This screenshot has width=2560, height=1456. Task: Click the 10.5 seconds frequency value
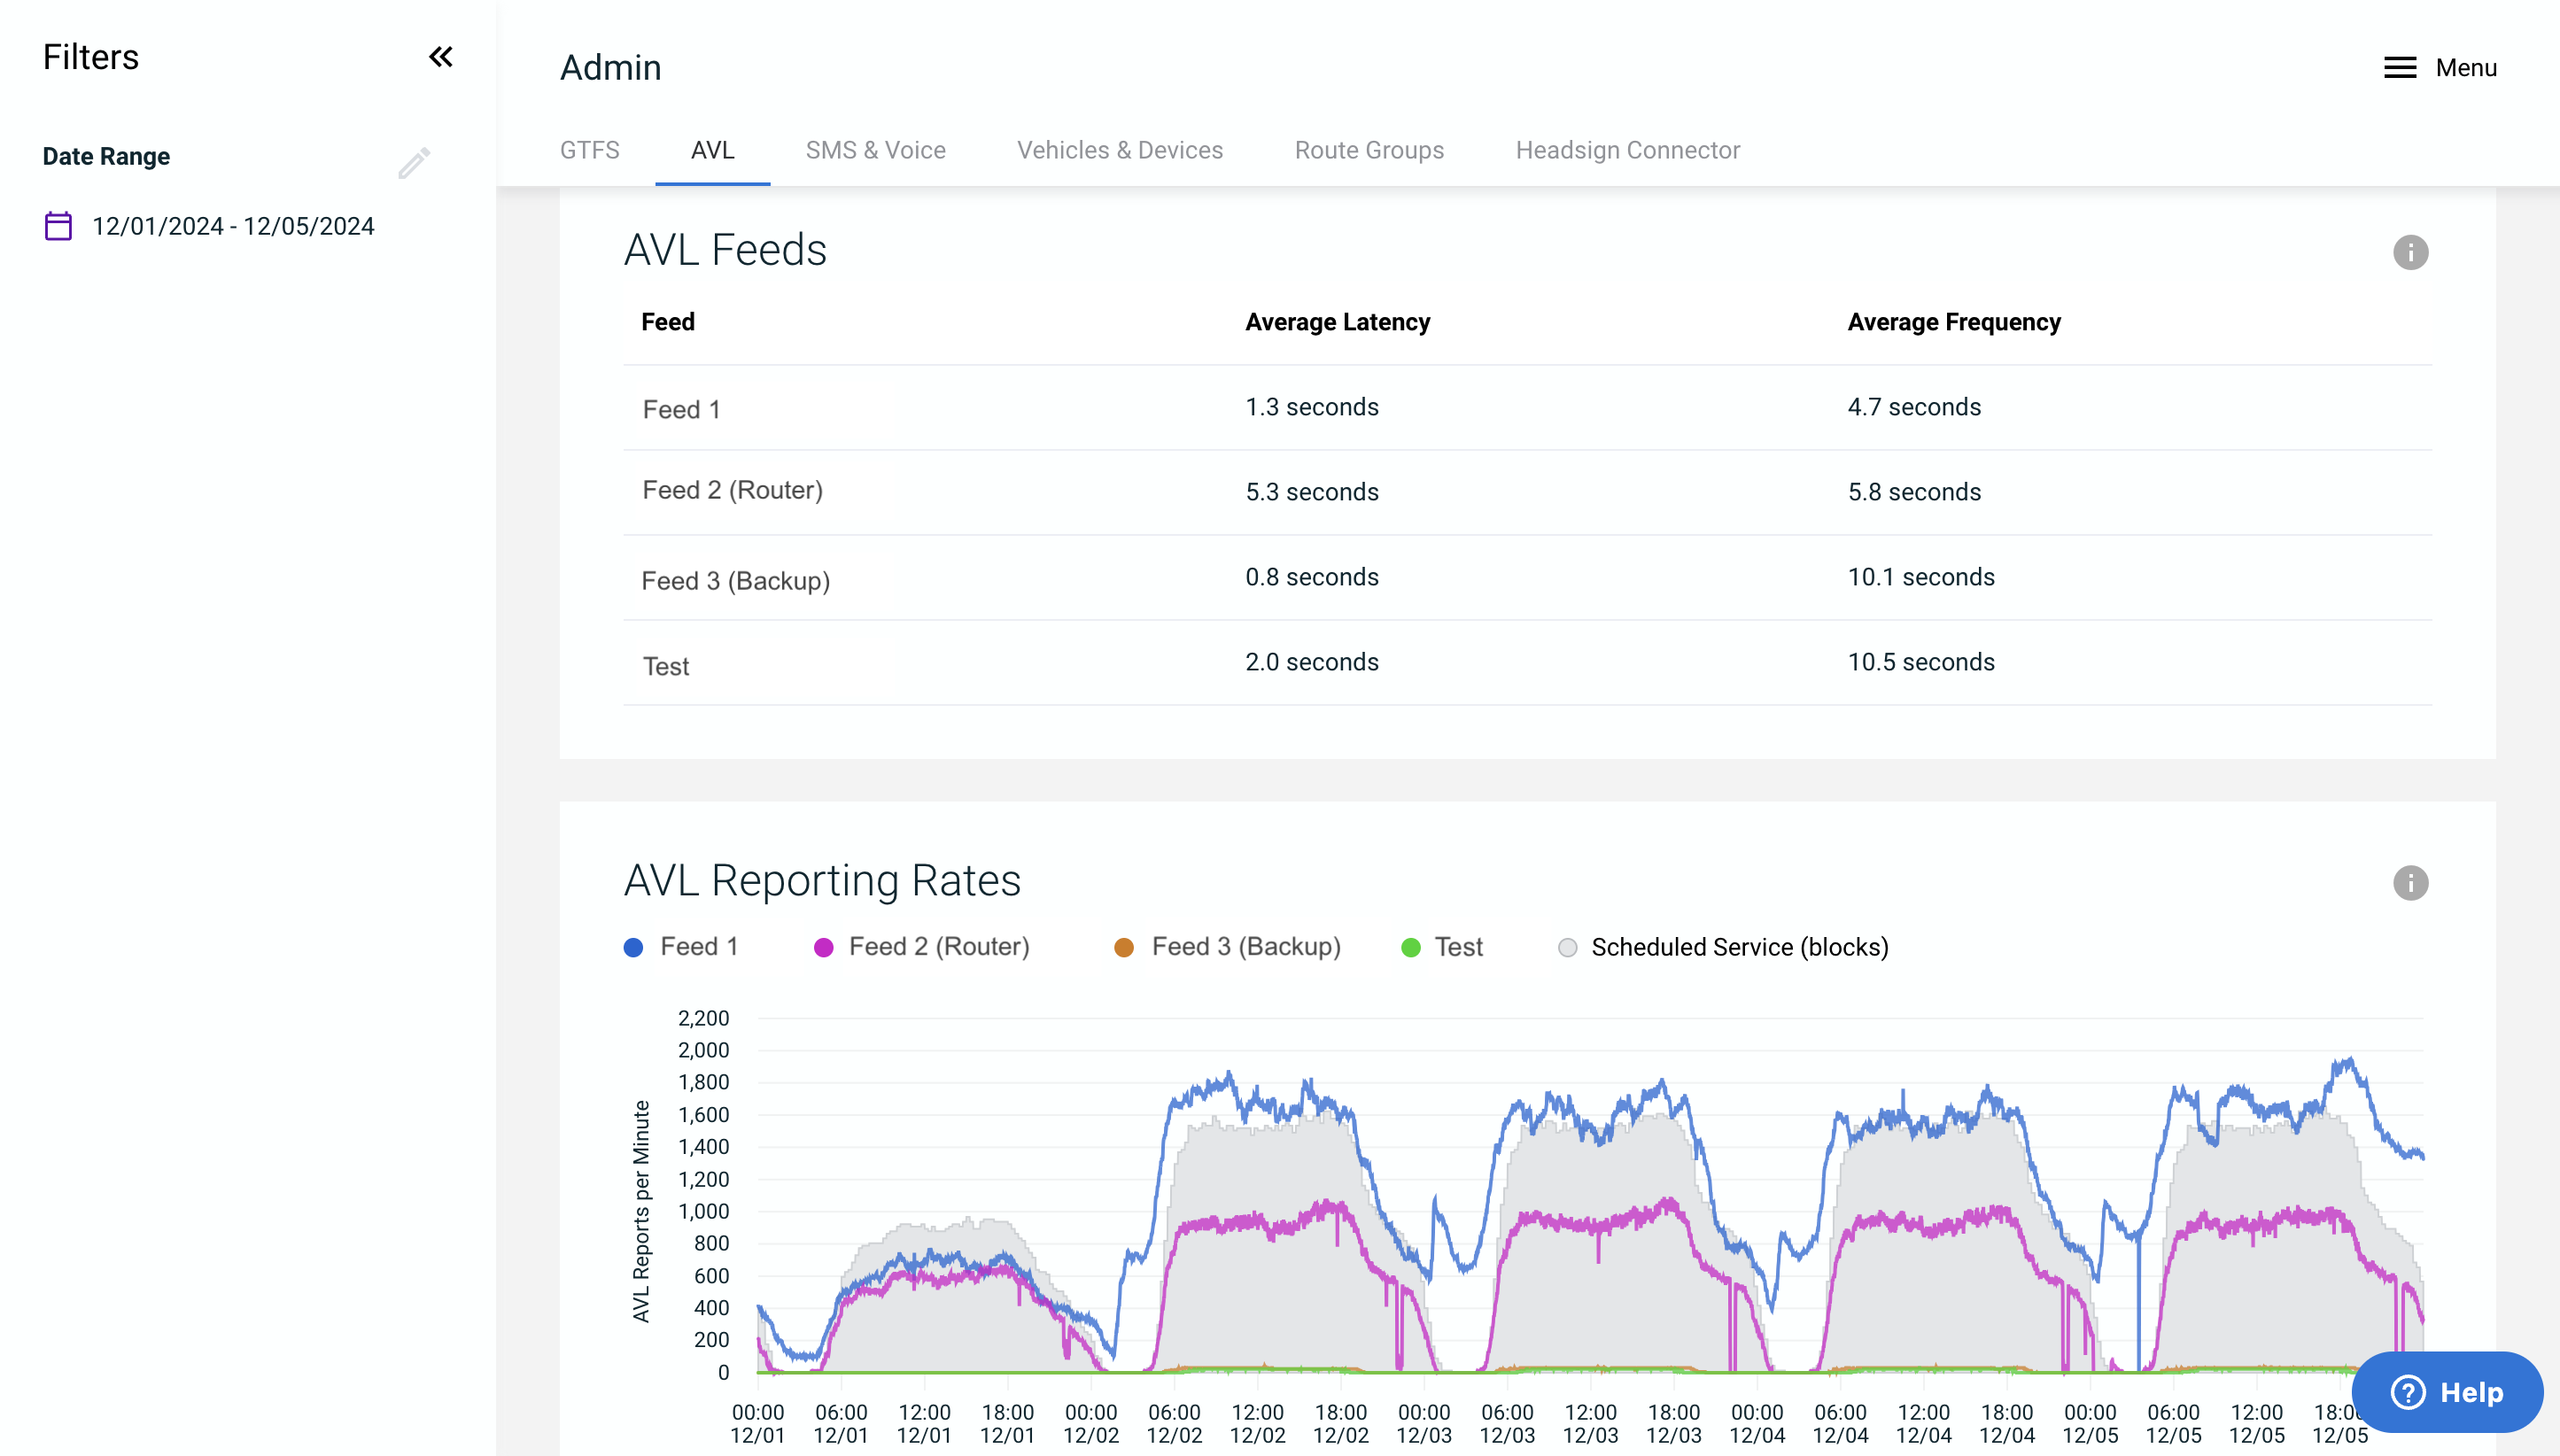[x=1921, y=662]
